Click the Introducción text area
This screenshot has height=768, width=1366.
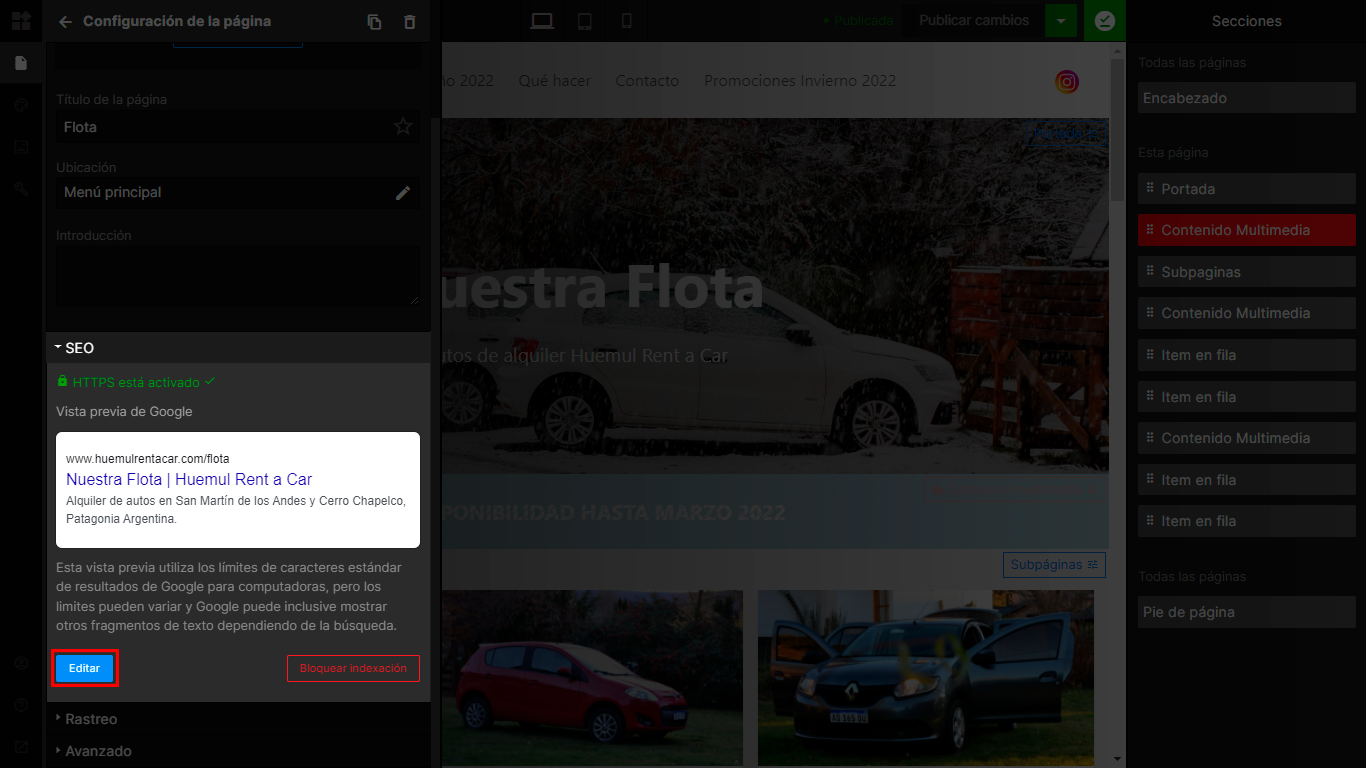click(x=237, y=275)
